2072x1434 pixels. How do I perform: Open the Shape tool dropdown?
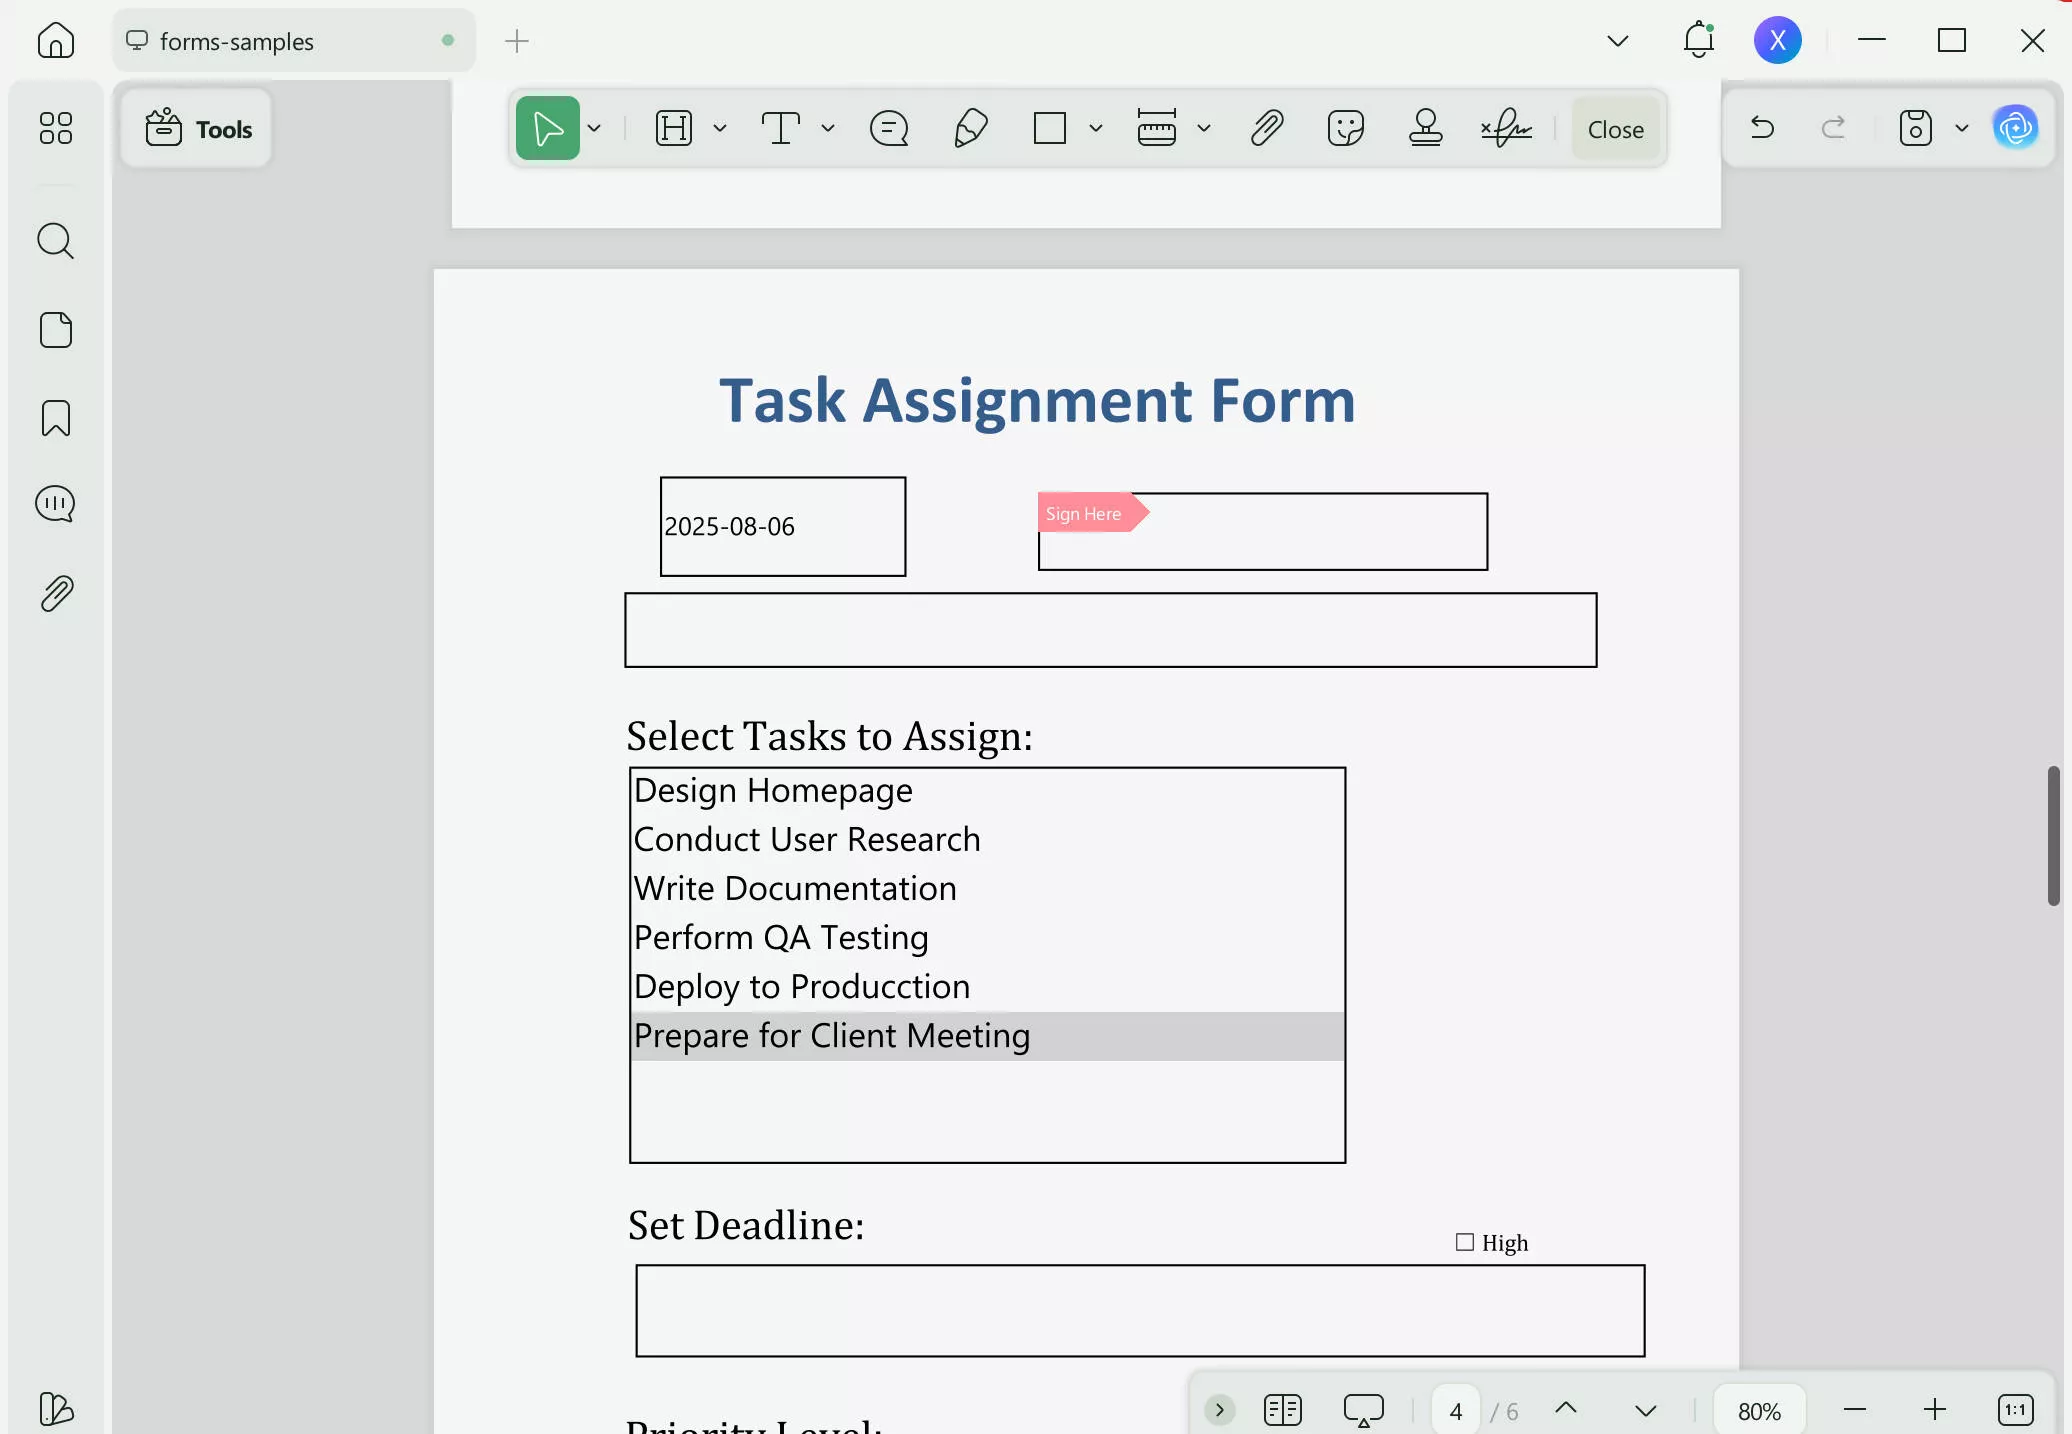[1096, 128]
